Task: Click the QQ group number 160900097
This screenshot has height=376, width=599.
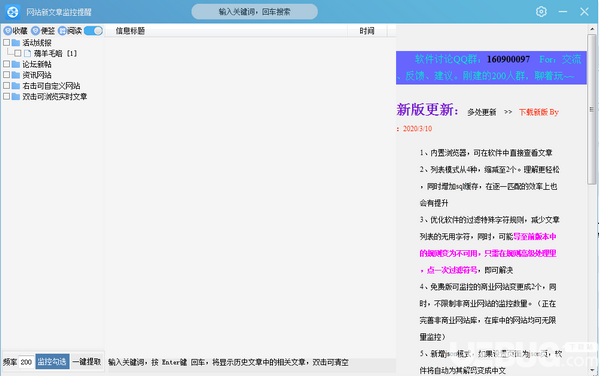Action: [508, 59]
